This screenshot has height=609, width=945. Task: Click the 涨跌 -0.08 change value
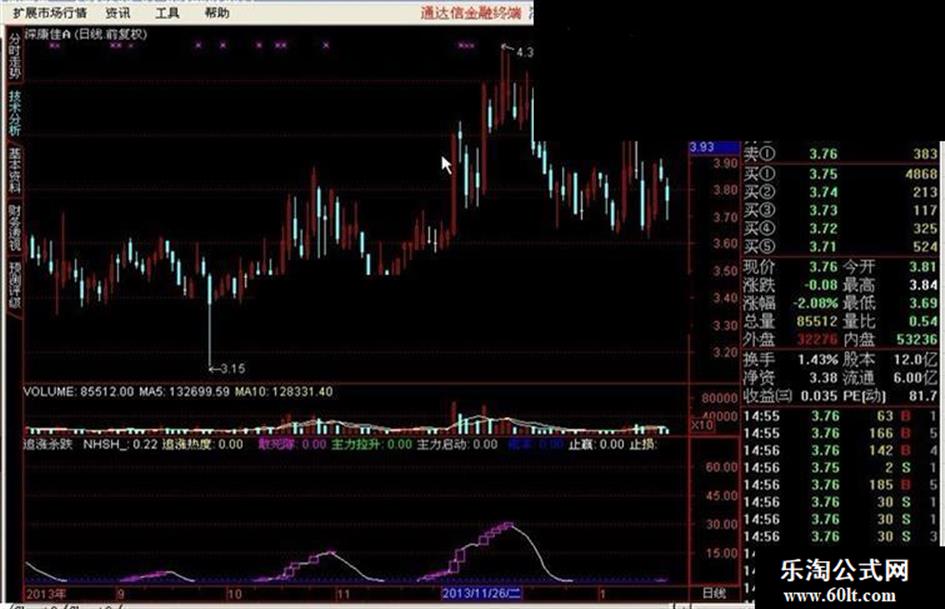coord(790,285)
